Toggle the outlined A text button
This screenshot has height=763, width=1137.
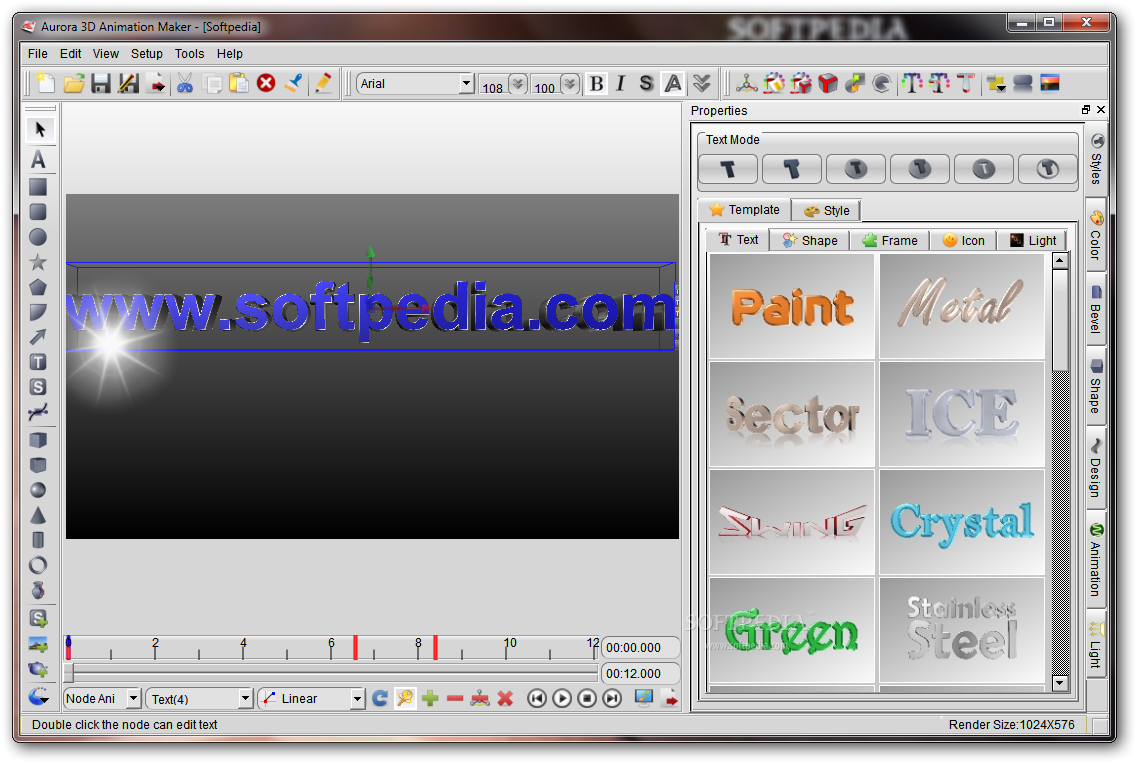pos(673,83)
